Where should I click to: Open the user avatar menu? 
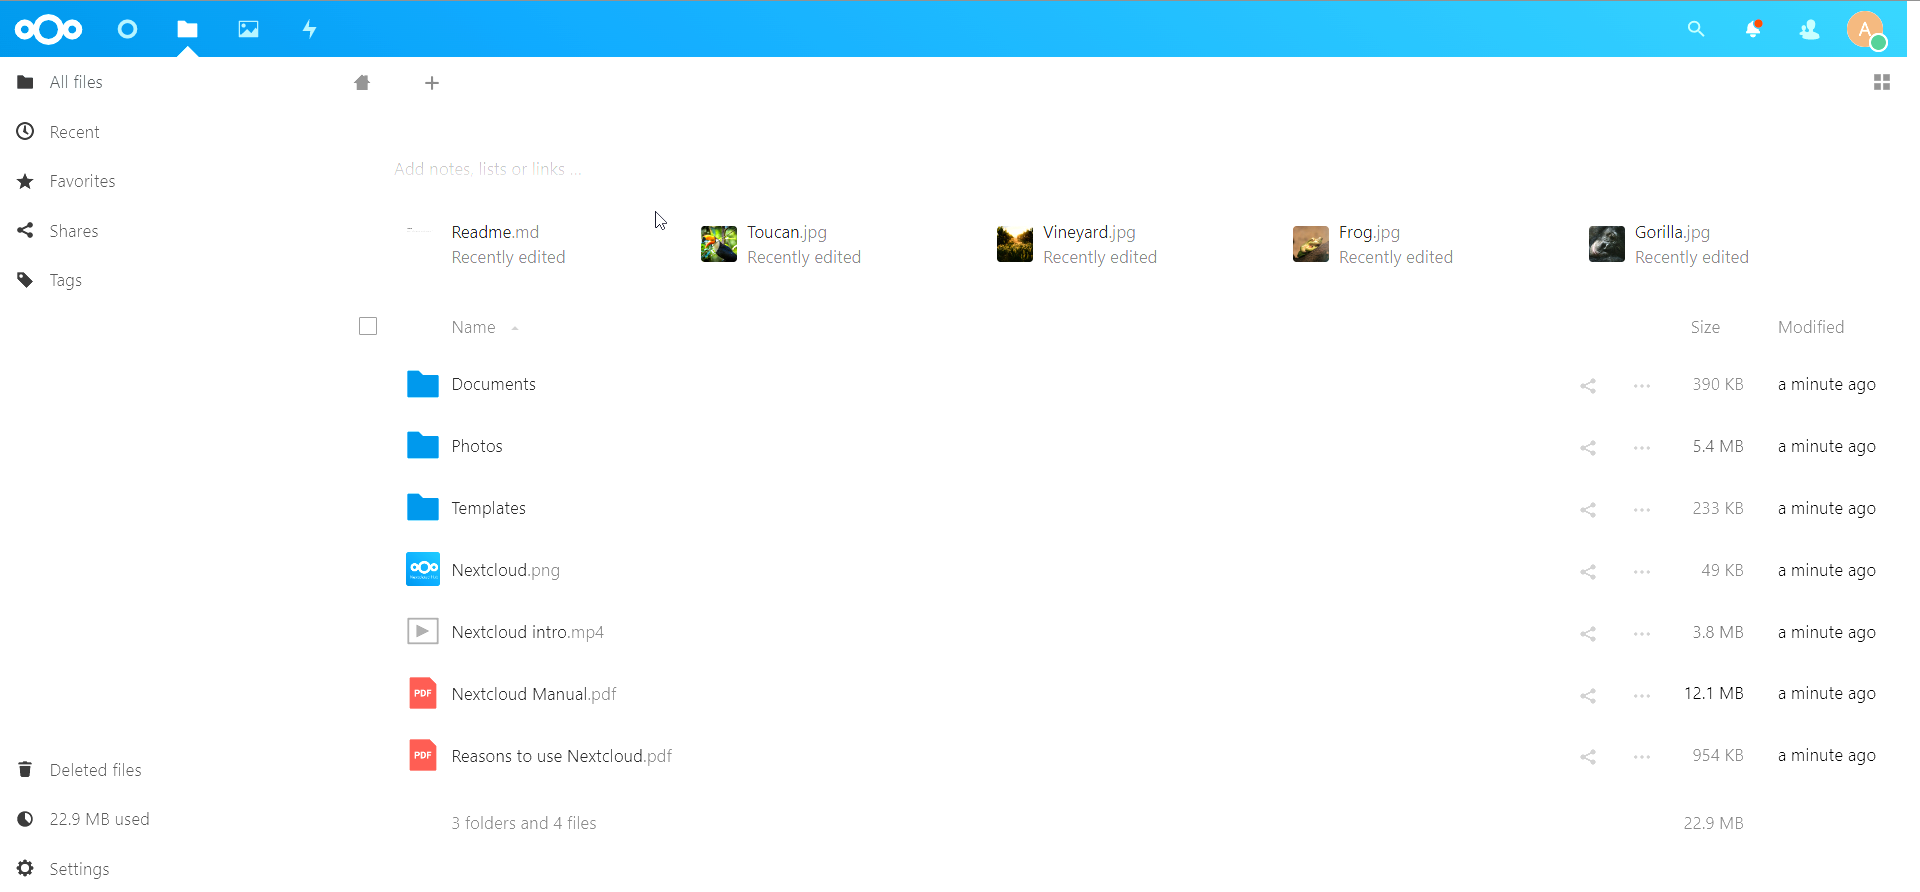click(x=1866, y=29)
